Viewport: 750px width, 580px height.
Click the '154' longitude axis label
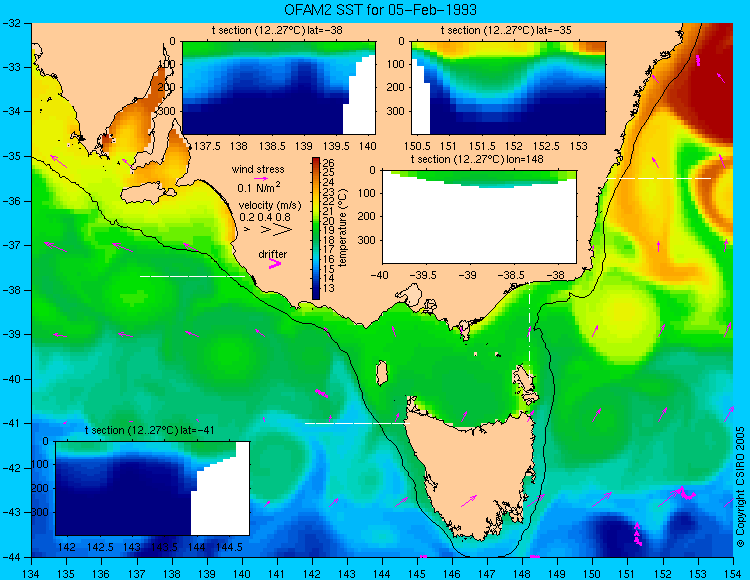coord(733,573)
